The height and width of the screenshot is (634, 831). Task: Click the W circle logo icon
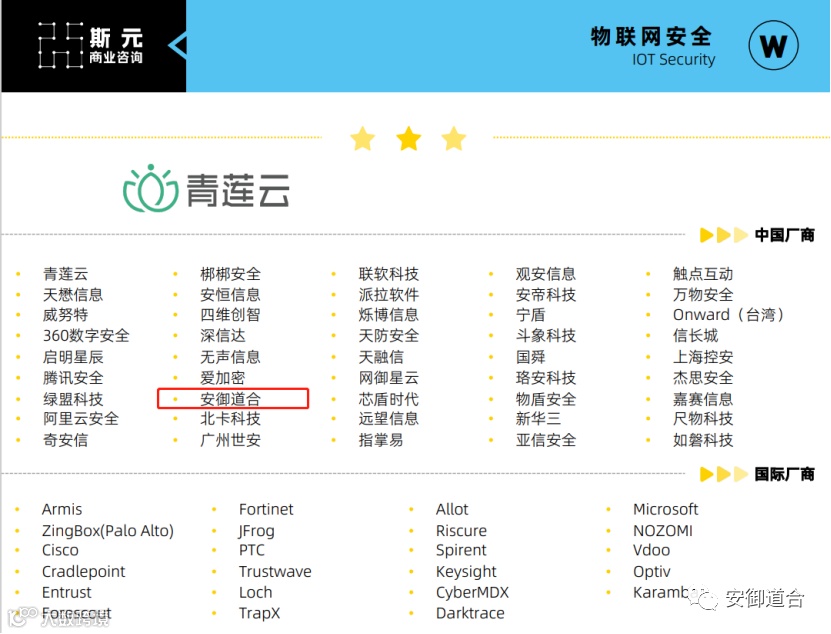coord(773,46)
